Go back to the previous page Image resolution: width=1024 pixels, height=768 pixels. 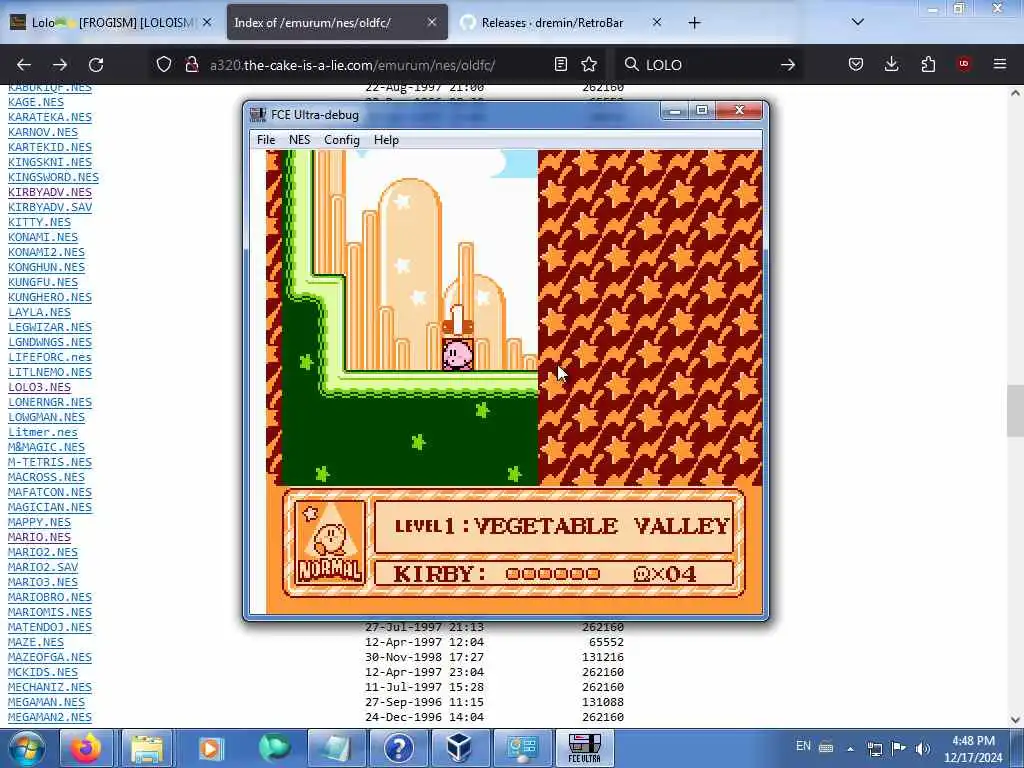coord(24,65)
